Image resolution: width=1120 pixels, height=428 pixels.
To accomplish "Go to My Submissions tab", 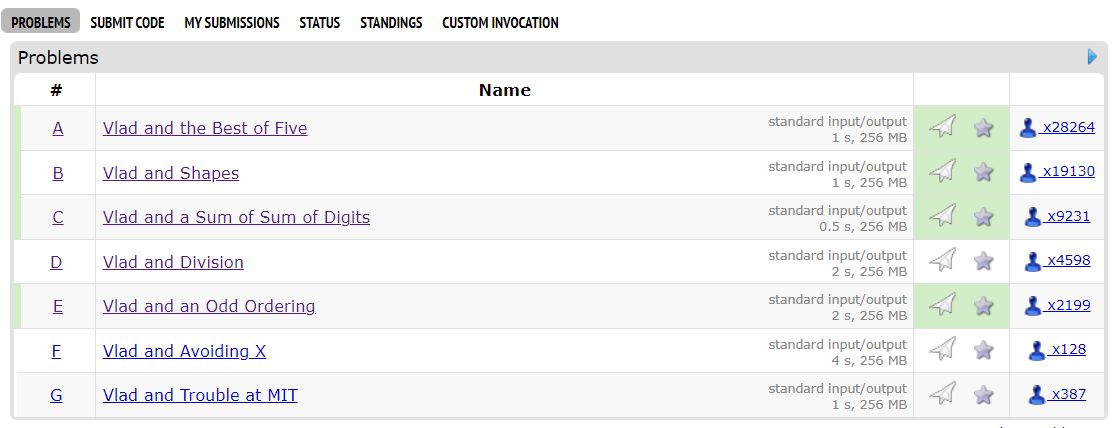I will click(x=231, y=23).
